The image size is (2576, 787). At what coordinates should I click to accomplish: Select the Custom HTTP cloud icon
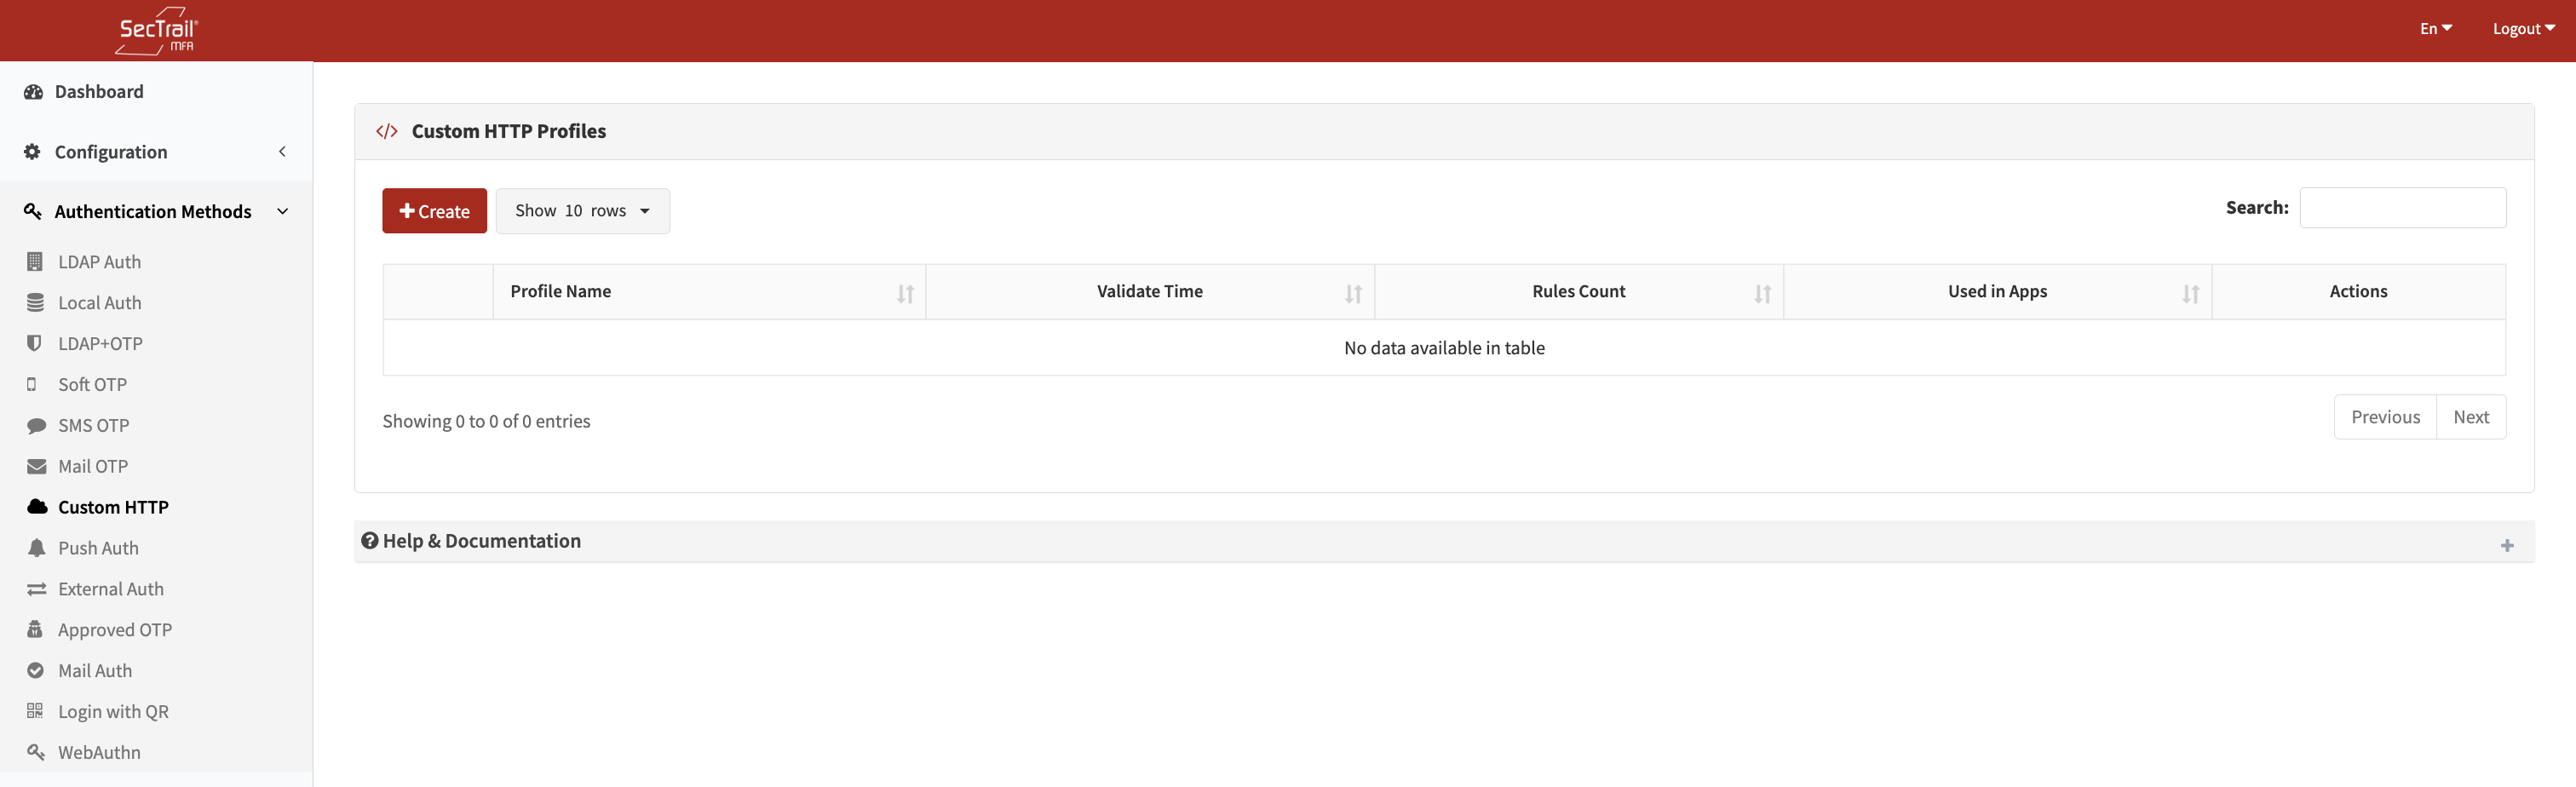36,507
